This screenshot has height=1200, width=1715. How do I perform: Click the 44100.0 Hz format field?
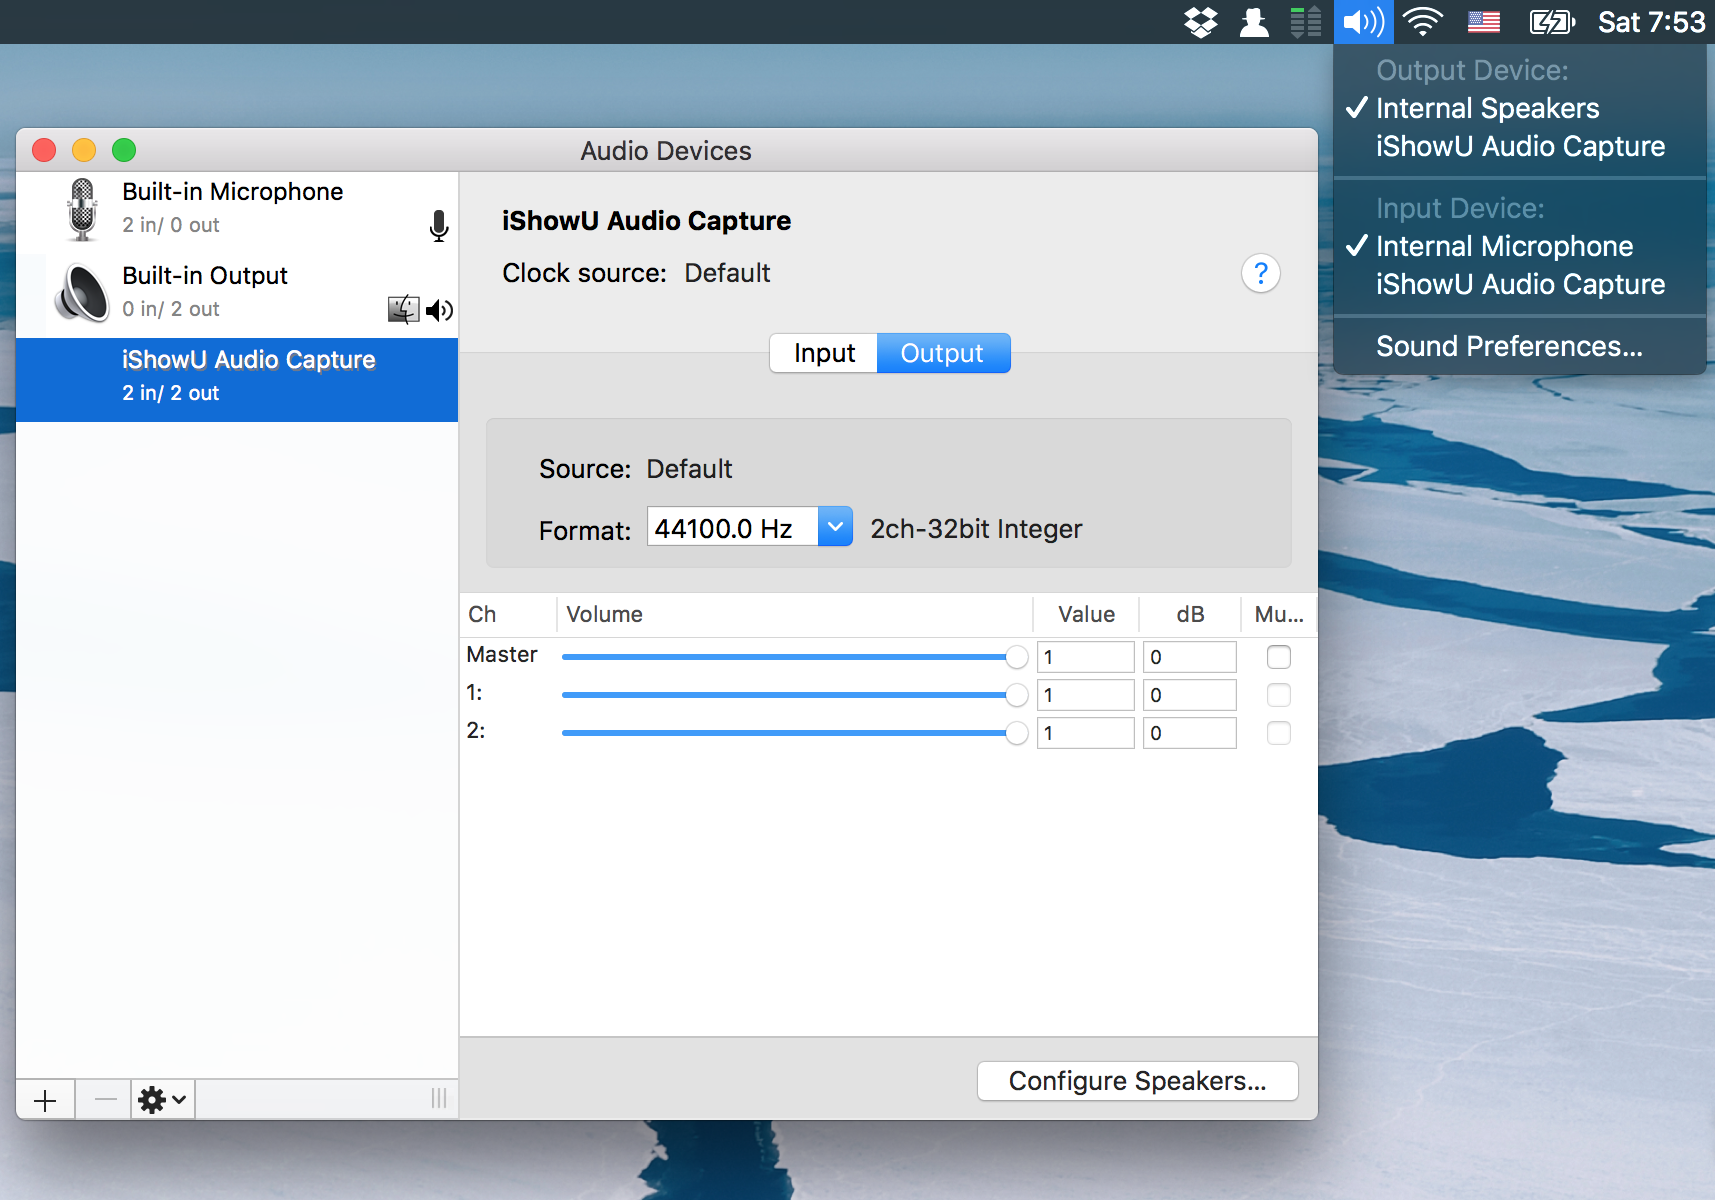pos(733,526)
